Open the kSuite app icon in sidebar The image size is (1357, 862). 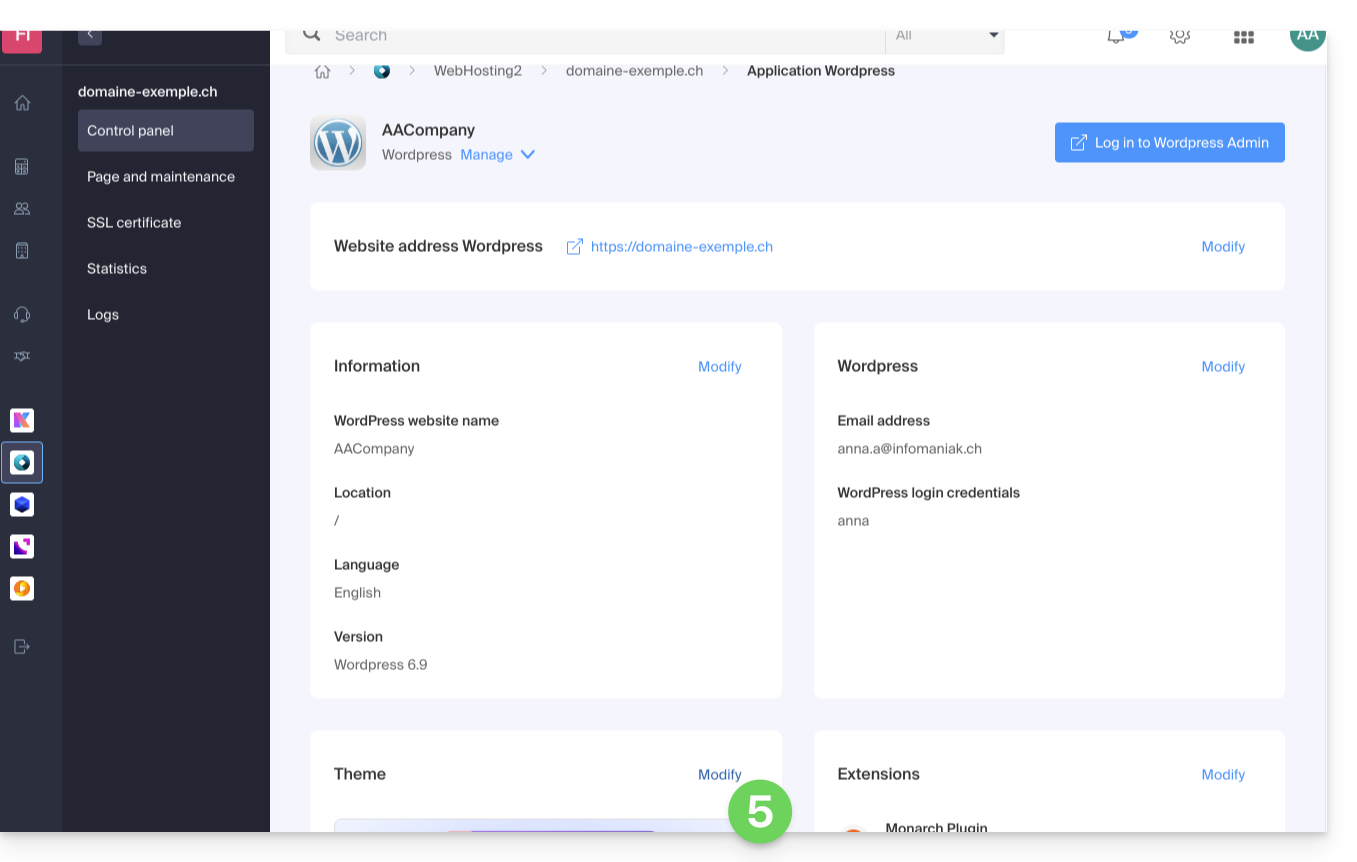coord(22,421)
